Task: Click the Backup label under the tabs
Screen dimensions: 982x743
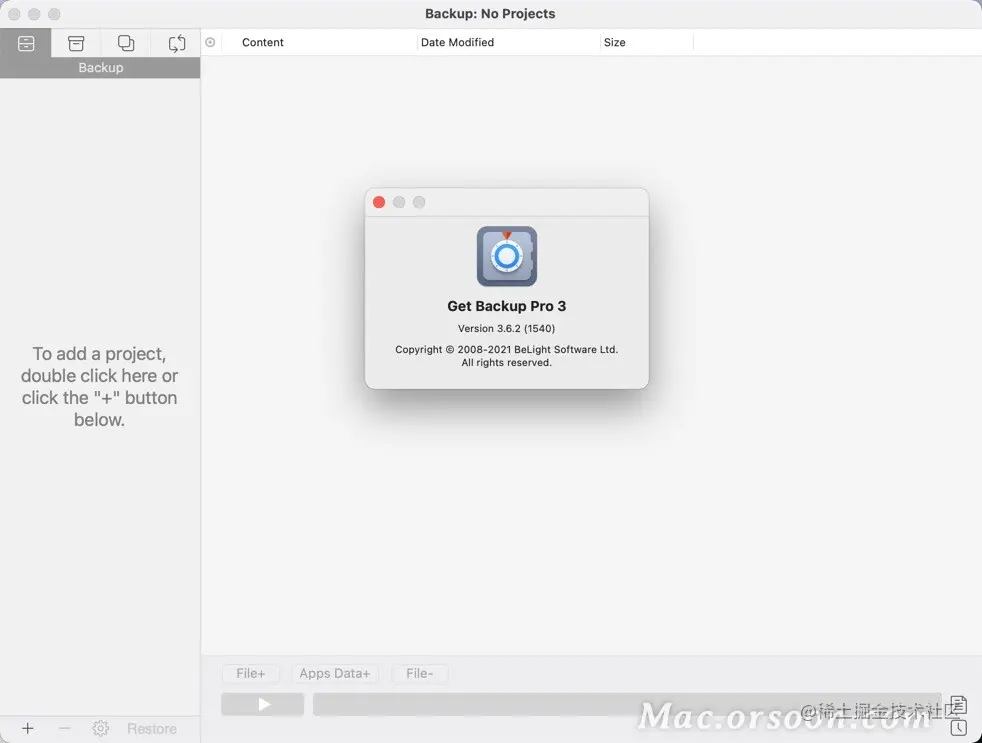Action: [100, 68]
